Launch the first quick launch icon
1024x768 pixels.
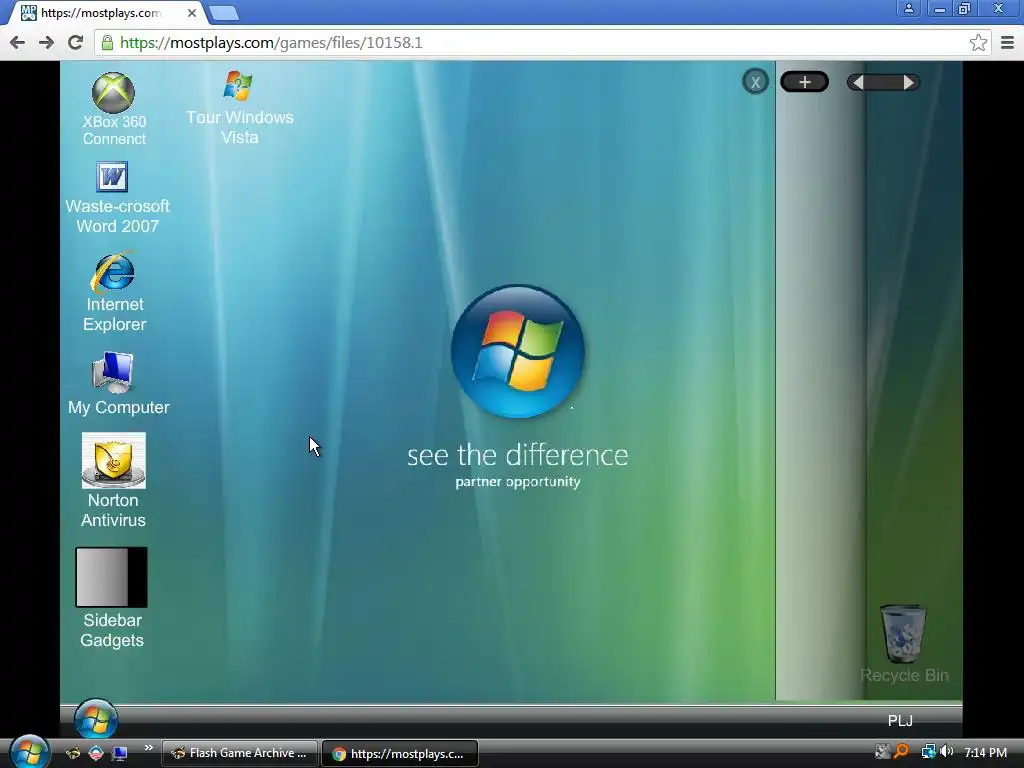pos(73,753)
